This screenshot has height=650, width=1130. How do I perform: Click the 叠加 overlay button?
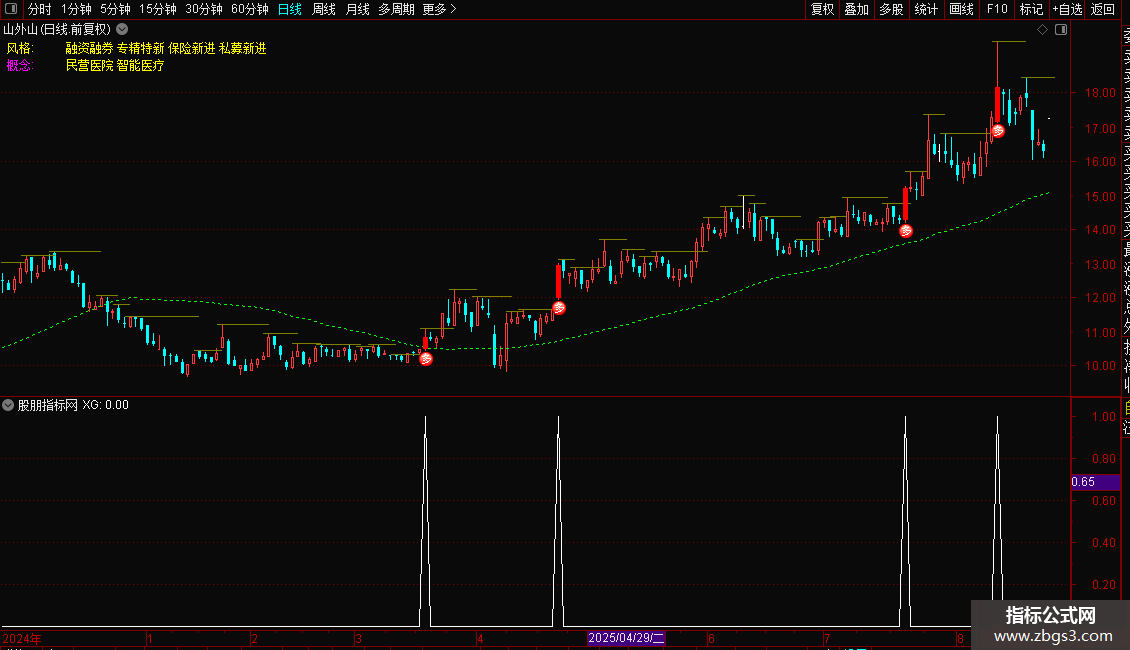coord(857,9)
